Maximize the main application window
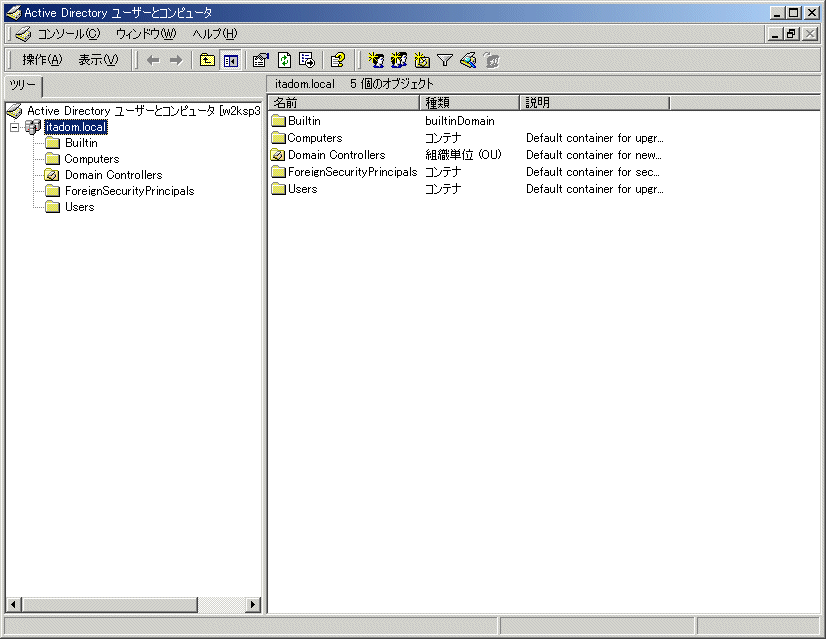The image size is (826, 639). 794,13
